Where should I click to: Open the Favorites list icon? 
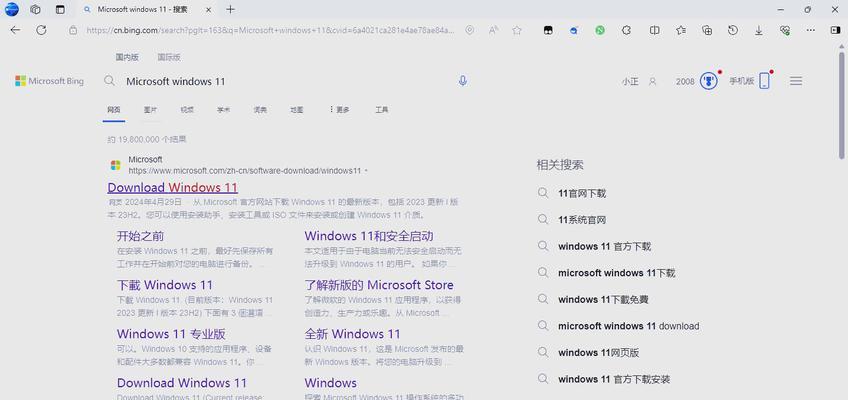click(x=681, y=31)
